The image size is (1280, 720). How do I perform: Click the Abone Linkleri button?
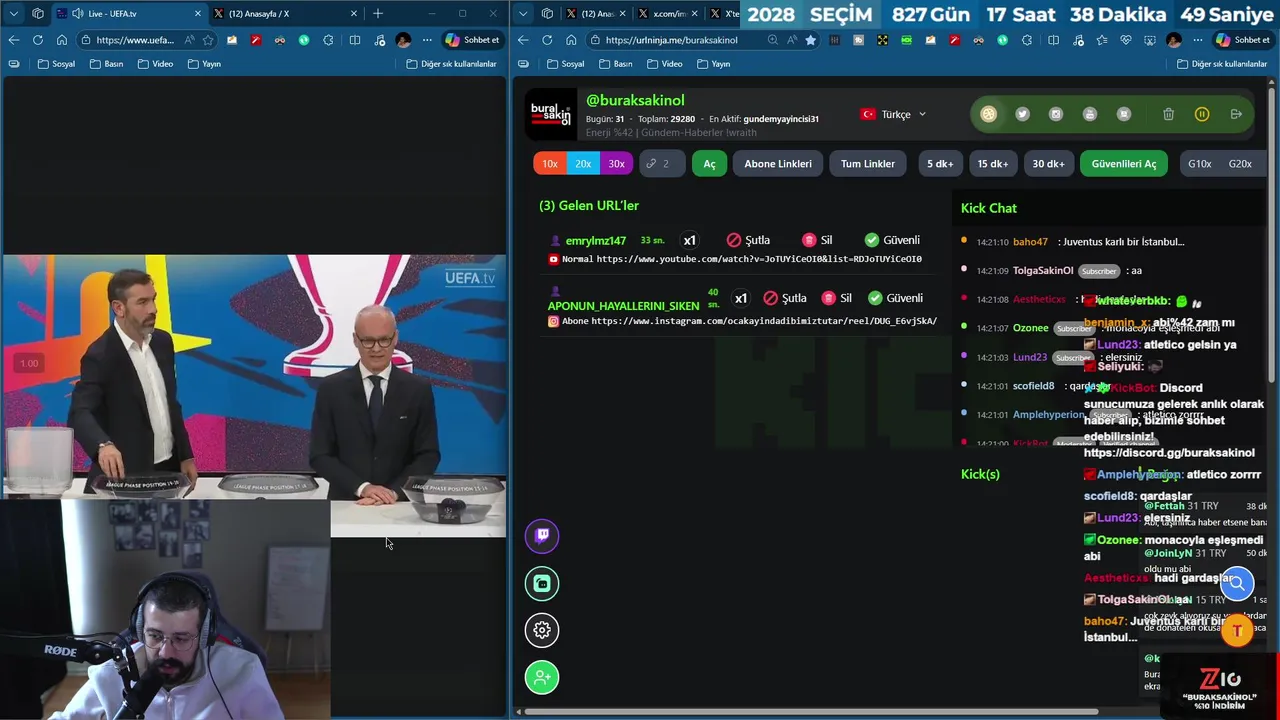[x=778, y=164]
